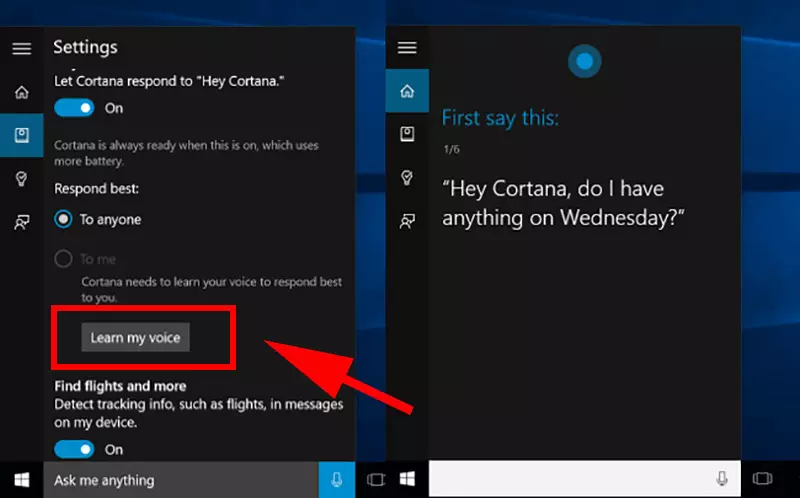
Task: Open hamburger menu in Cortana Settings panel
Action: (21, 48)
